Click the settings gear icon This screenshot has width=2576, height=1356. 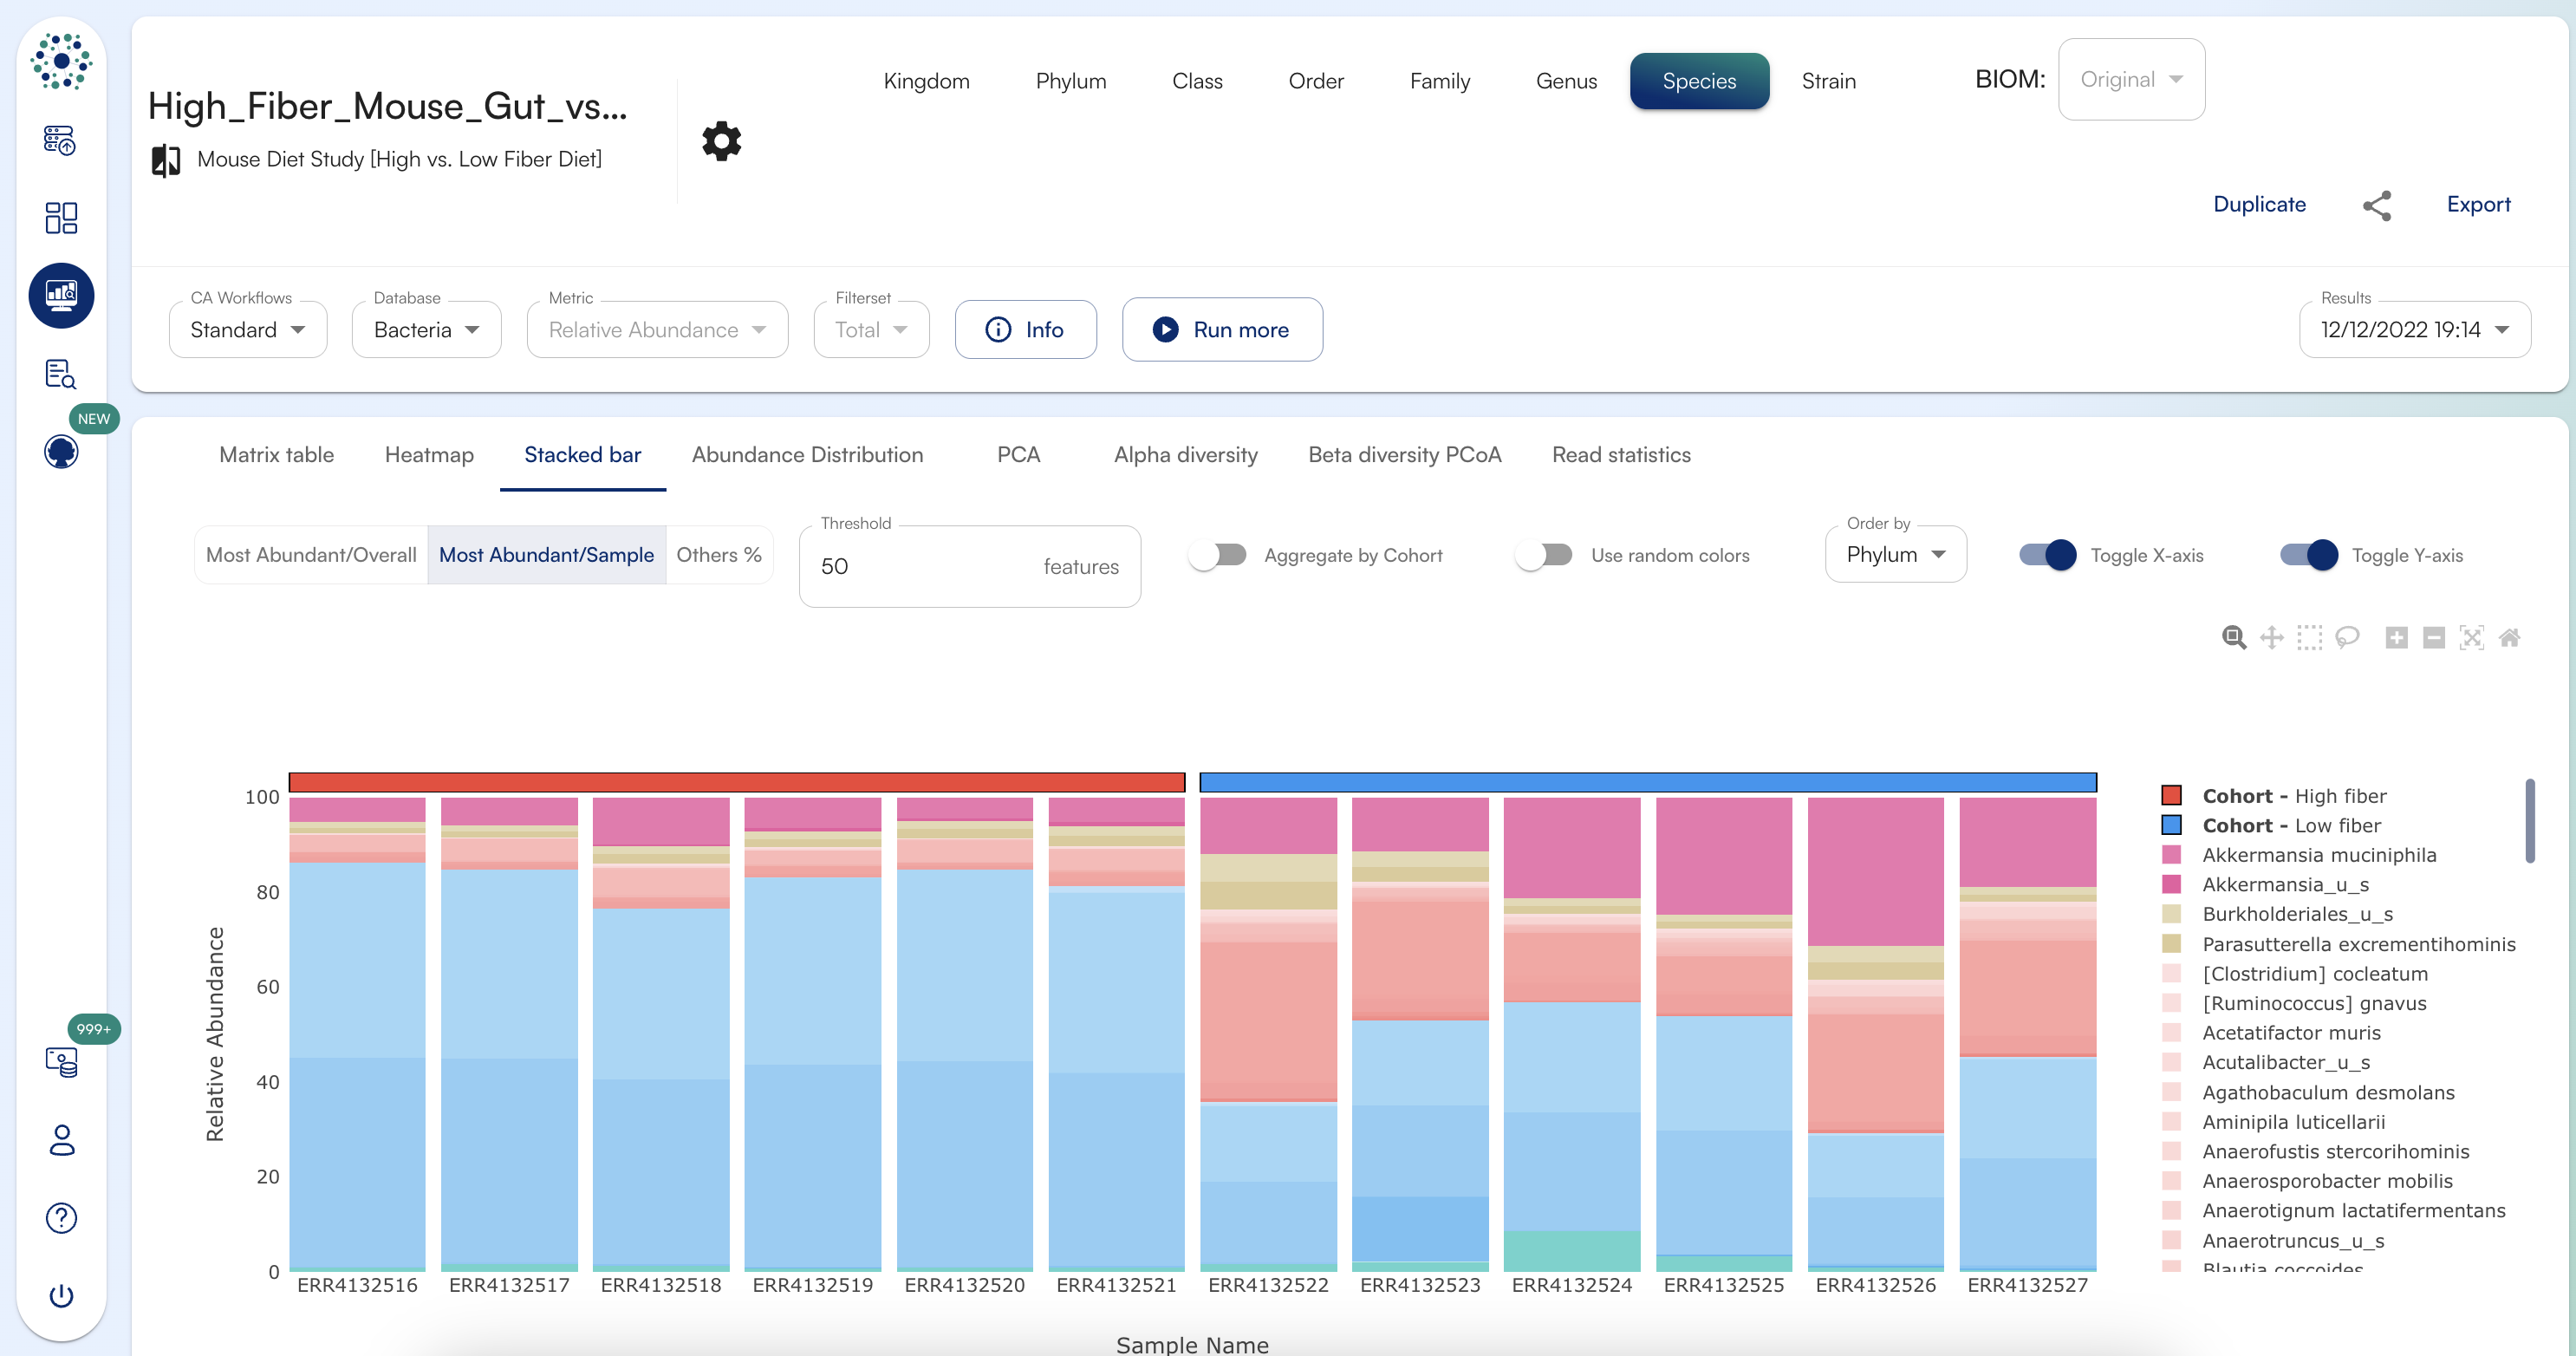(721, 141)
